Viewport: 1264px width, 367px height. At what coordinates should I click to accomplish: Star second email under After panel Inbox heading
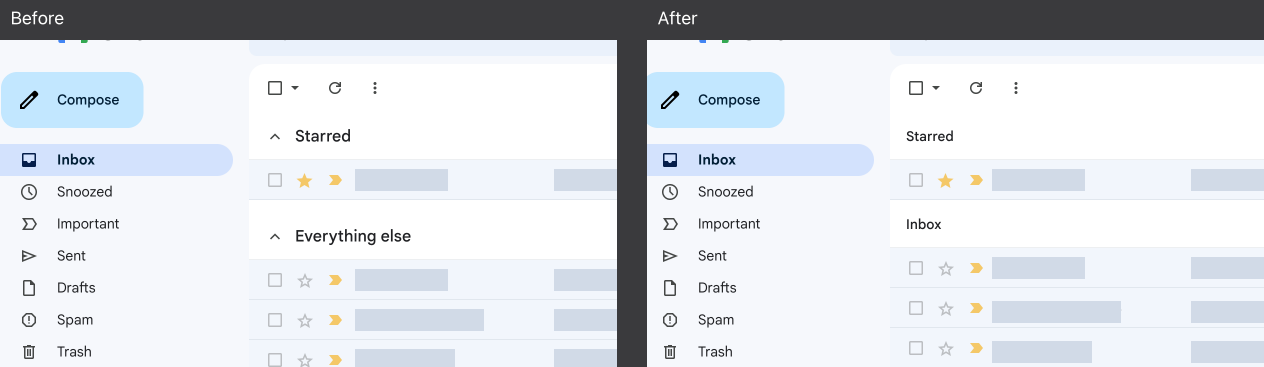coord(946,308)
